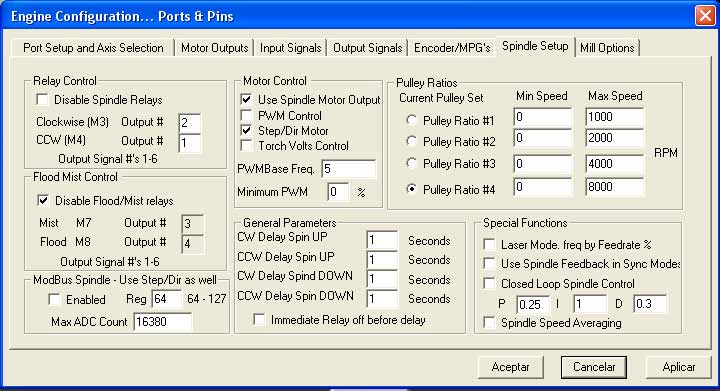
Task: Enable Closed Loop Spindle Control
Action: click(x=489, y=283)
